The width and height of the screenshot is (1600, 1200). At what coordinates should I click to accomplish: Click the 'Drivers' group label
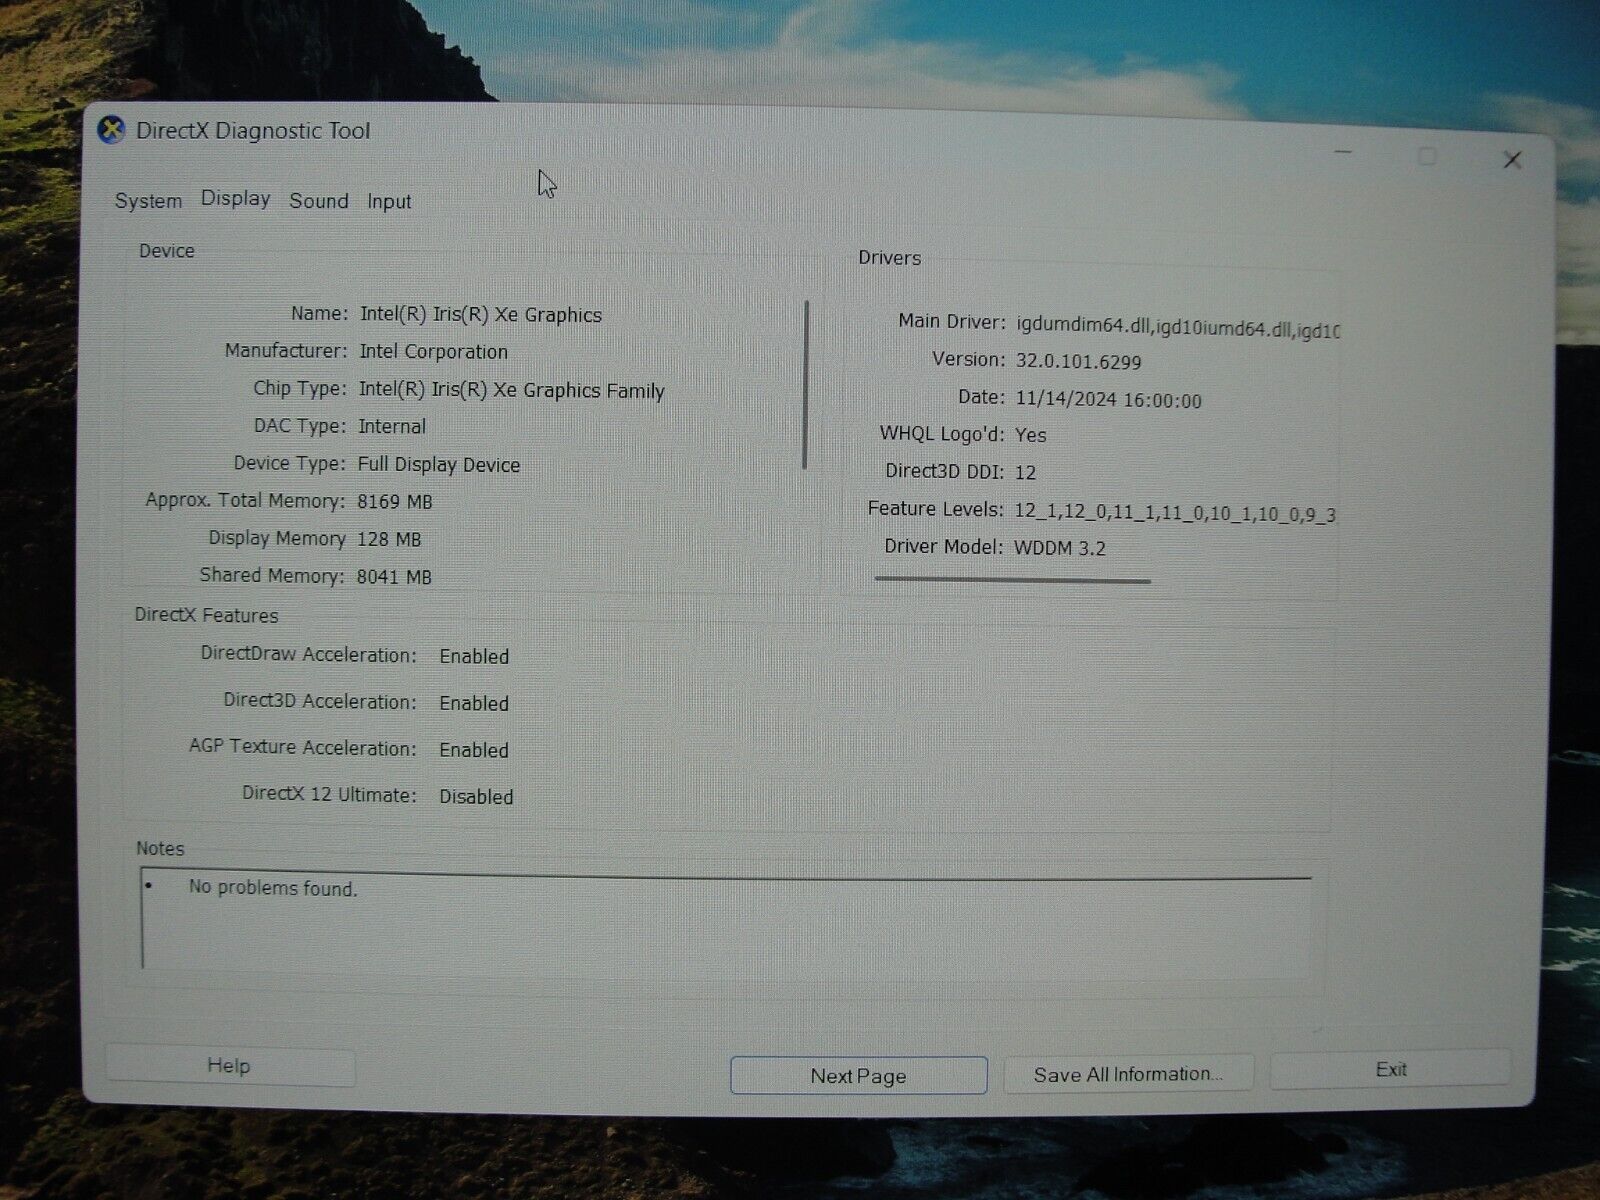(x=889, y=258)
